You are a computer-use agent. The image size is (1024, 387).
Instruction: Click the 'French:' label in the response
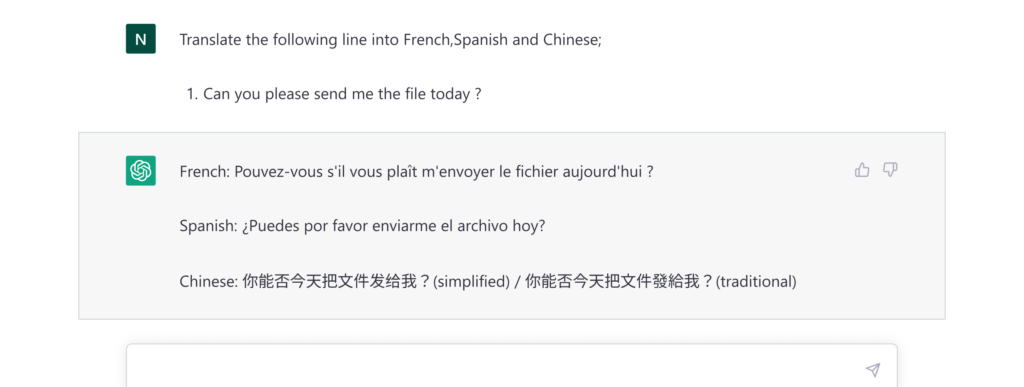[x=205, y=172]
